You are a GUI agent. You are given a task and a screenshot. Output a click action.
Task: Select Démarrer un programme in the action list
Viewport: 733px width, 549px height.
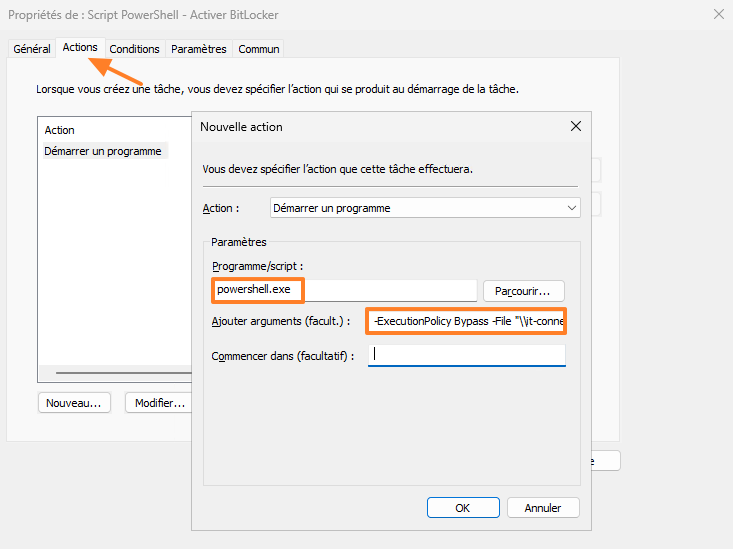click(x=103, y=151)
